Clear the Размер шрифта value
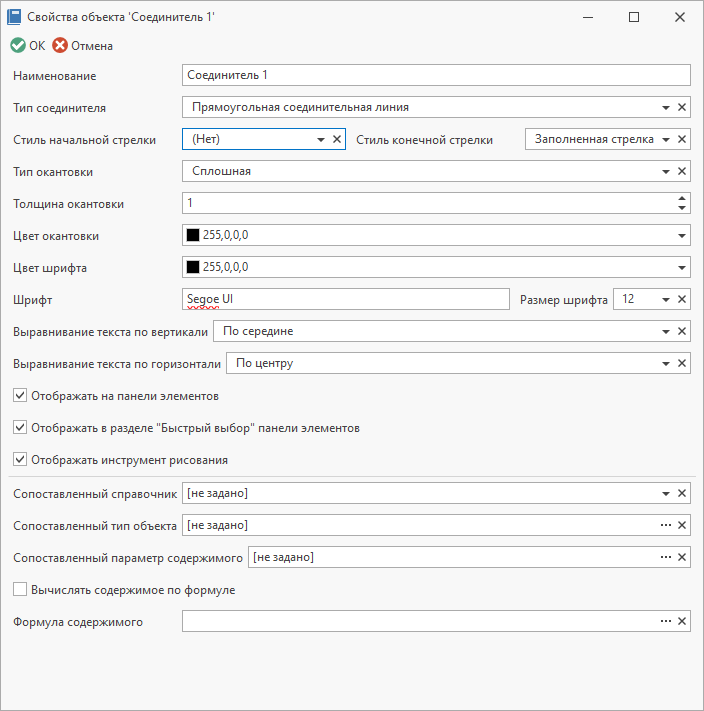Screen dimensions: 704x711 pyautogui.click(x=681, y=299)
